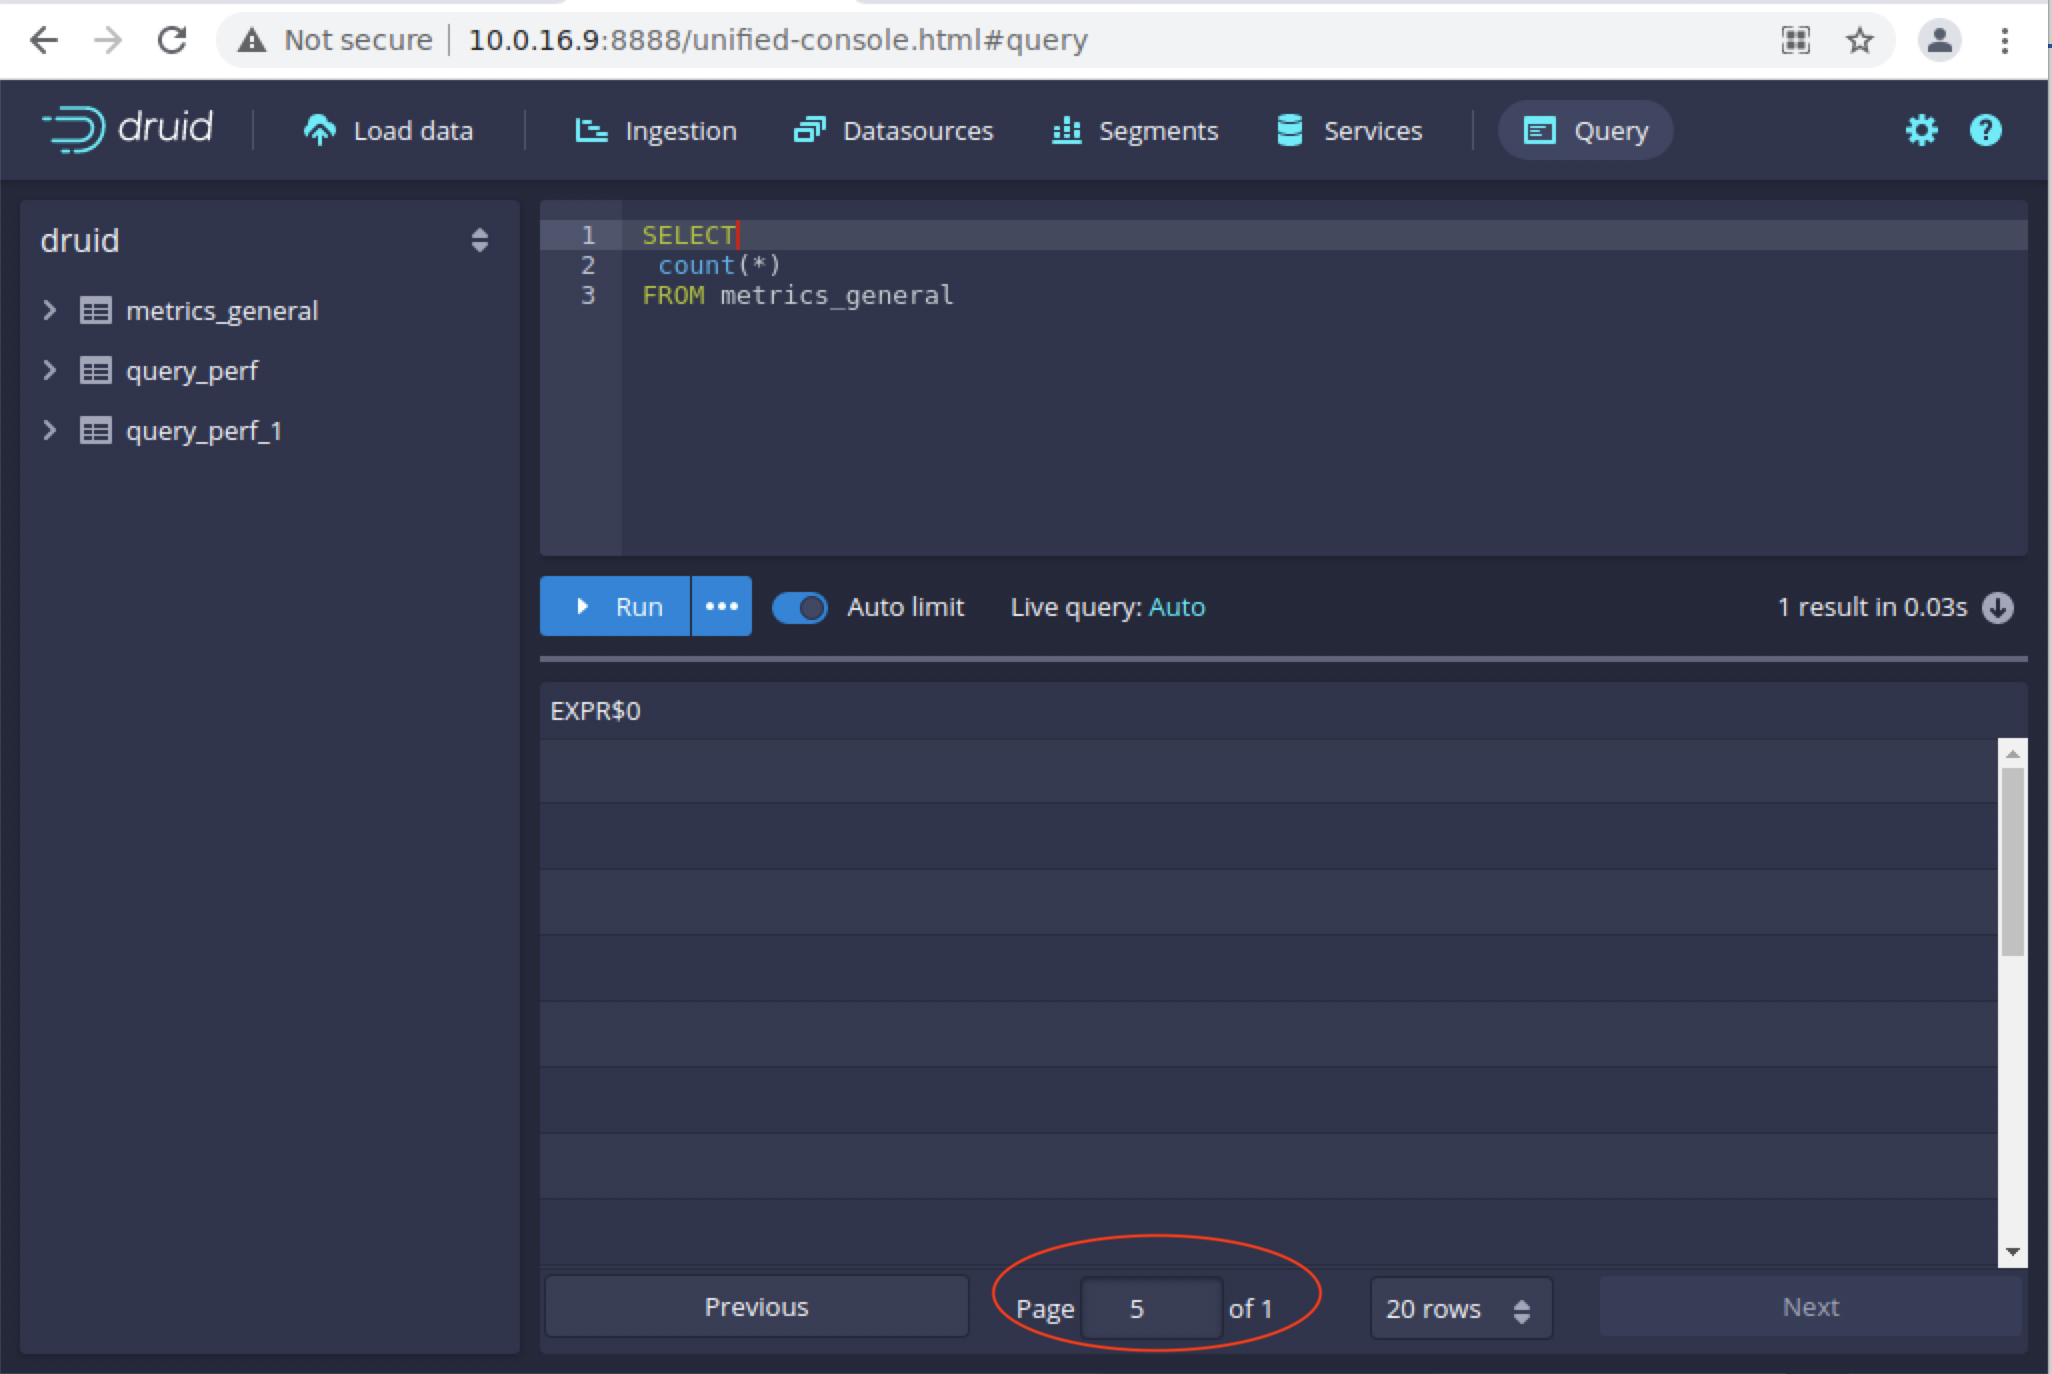The image size is (2052, 1374).
Task: Click the druid logo in header
Action: 127,129
